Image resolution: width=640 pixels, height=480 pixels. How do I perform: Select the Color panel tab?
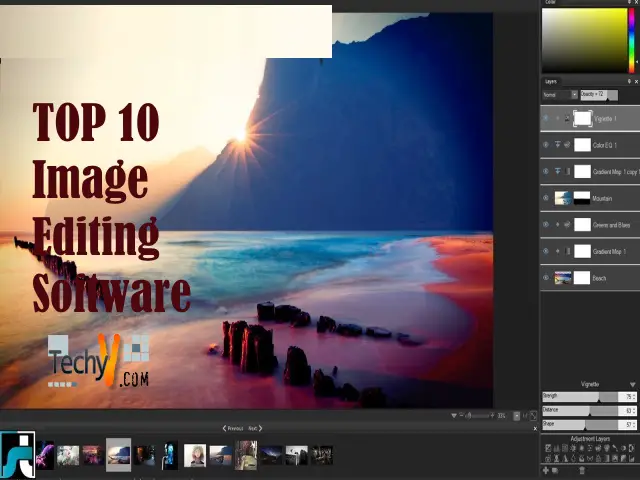pos(550,3)
